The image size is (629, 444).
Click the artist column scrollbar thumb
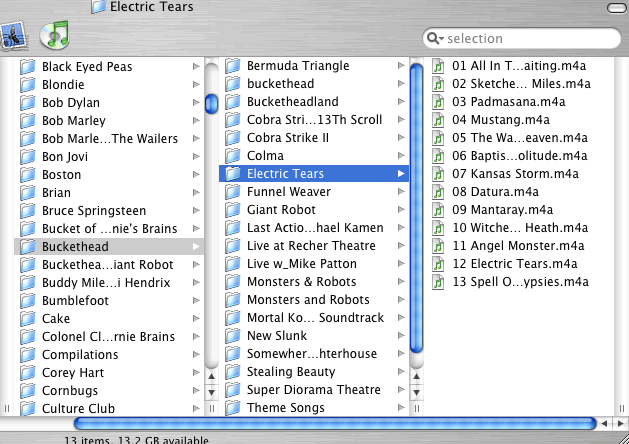click(x=211, y=103)
